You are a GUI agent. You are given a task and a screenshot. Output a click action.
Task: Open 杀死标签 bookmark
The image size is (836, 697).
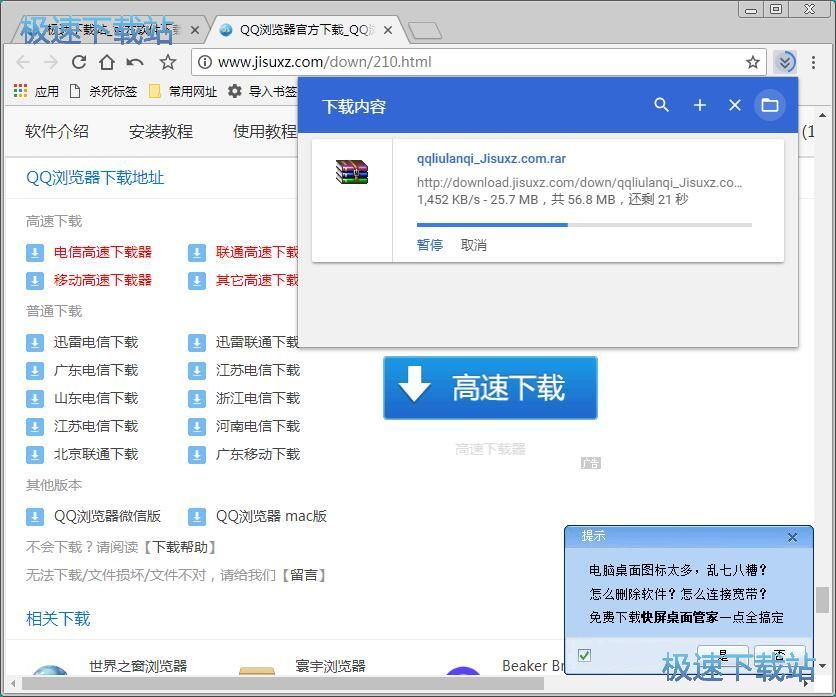click(103, 91)
